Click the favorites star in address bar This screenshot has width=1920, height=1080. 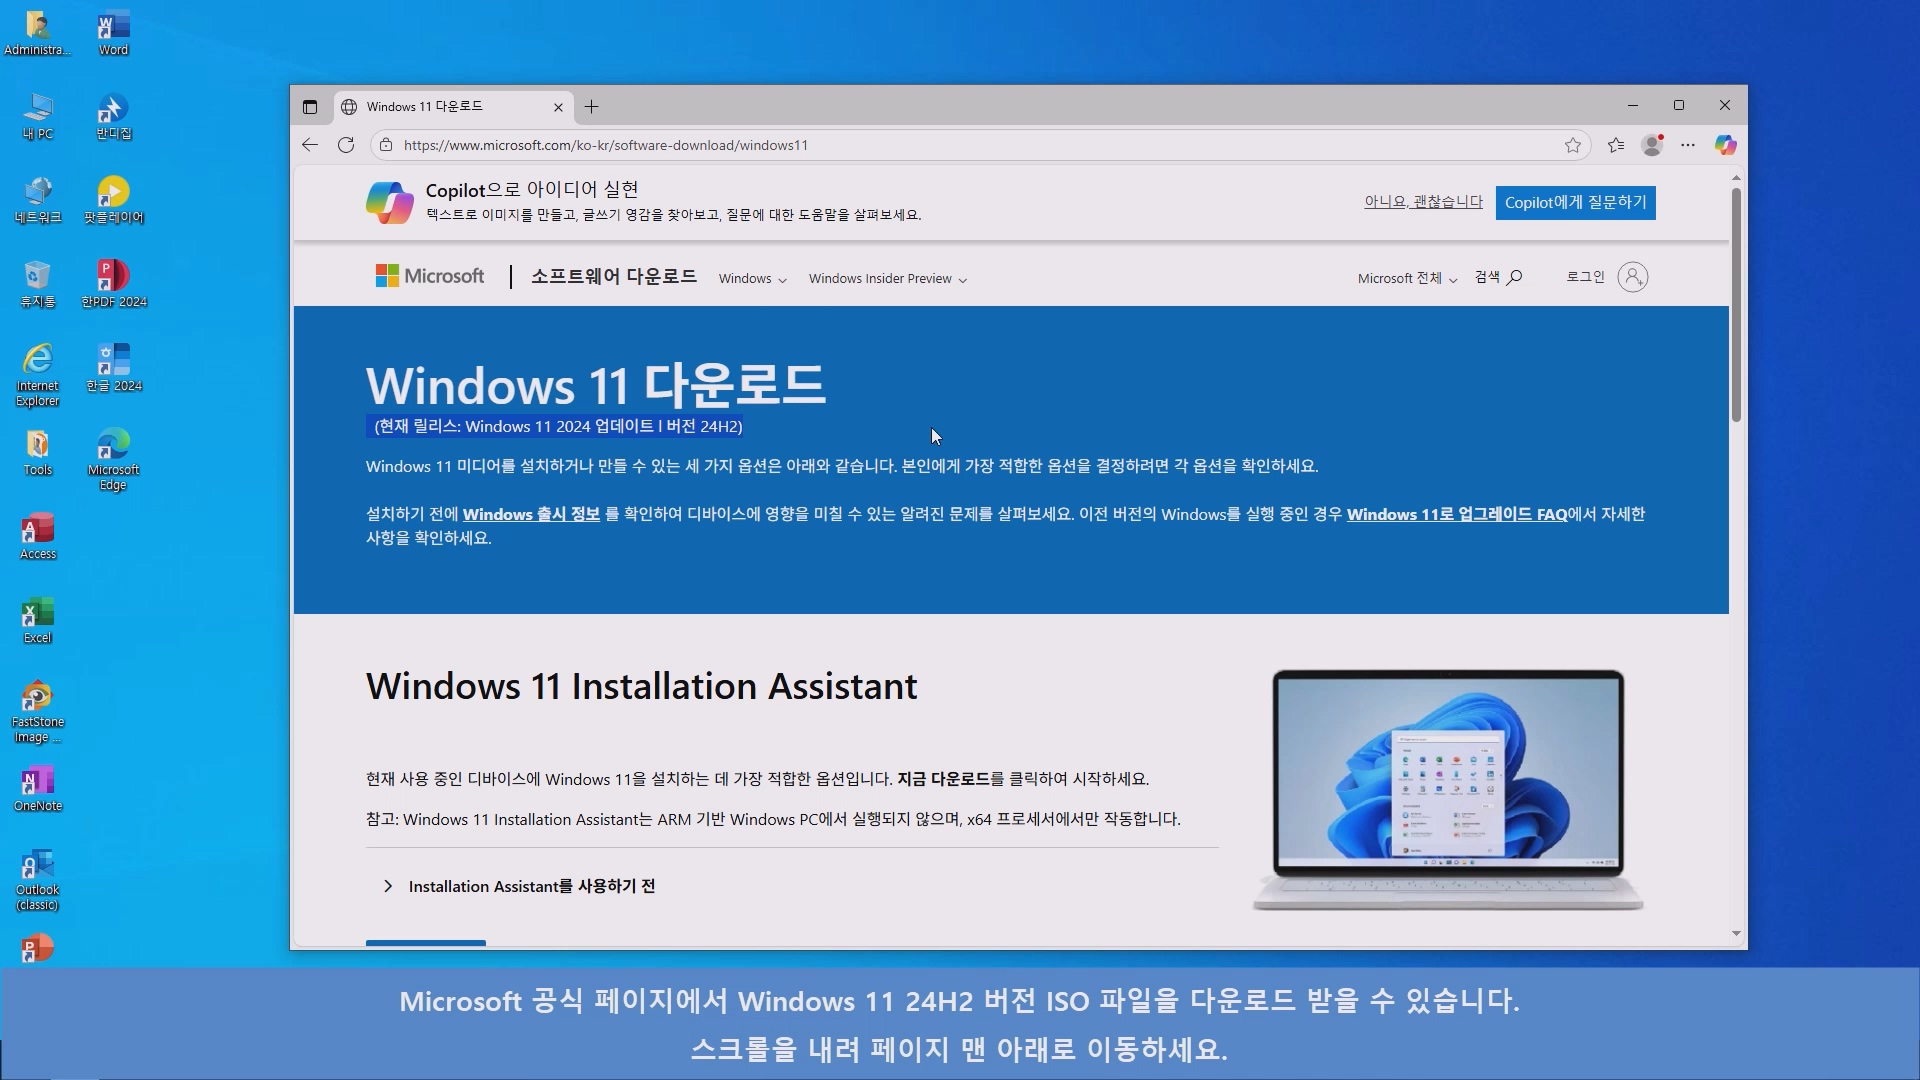click(x=1573, y=145)
